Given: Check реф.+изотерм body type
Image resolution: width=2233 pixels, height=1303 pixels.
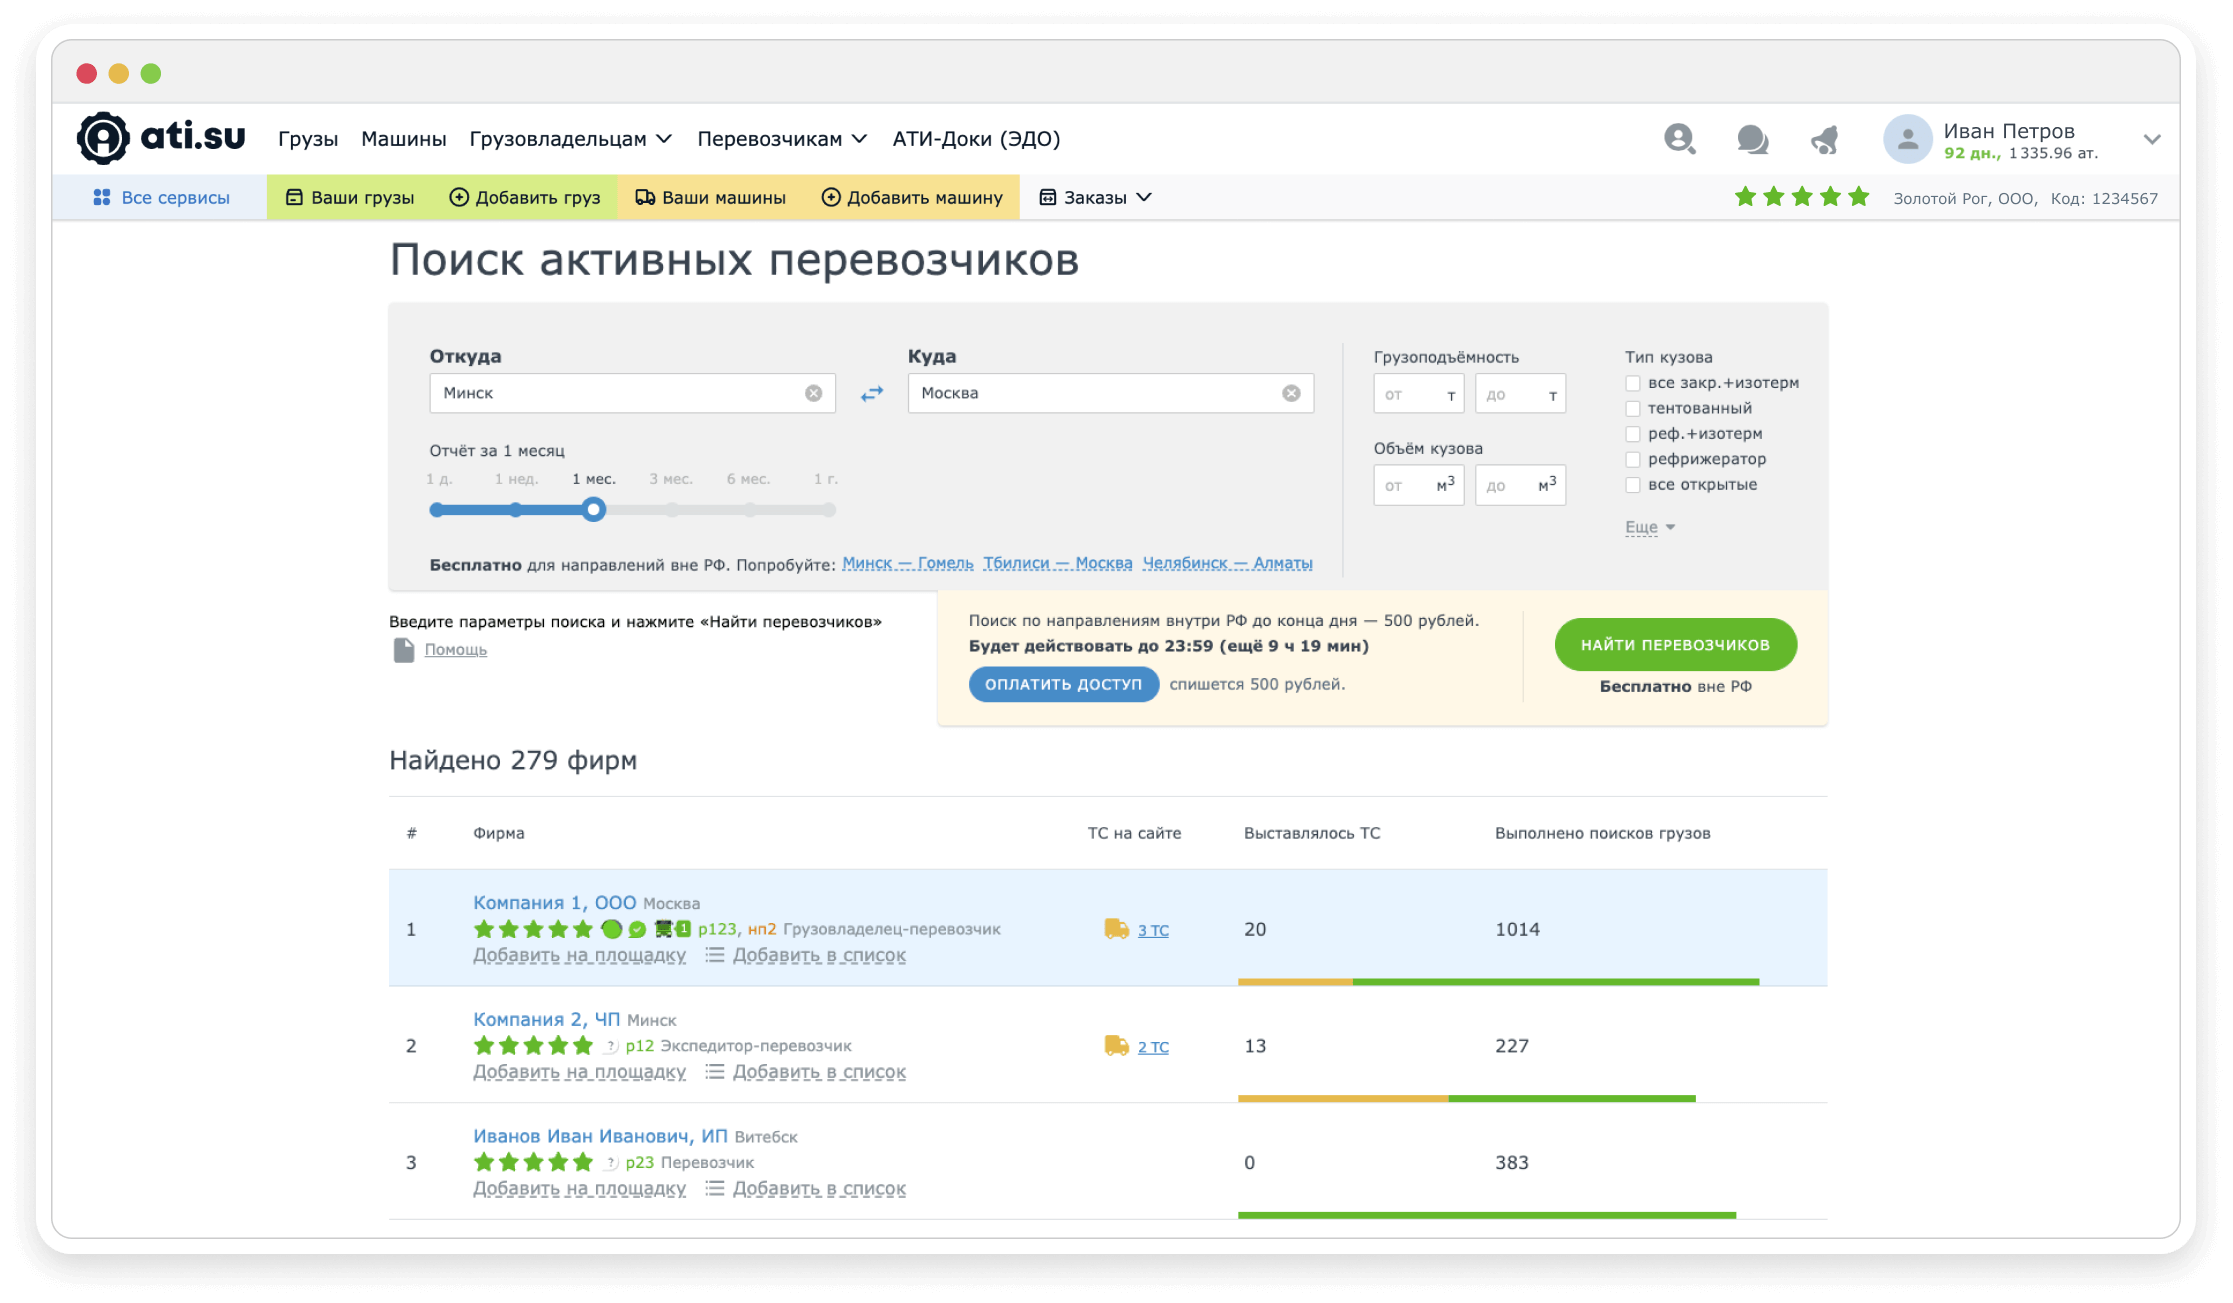Looking at the screenshot, I should [x=1633, y=434].
